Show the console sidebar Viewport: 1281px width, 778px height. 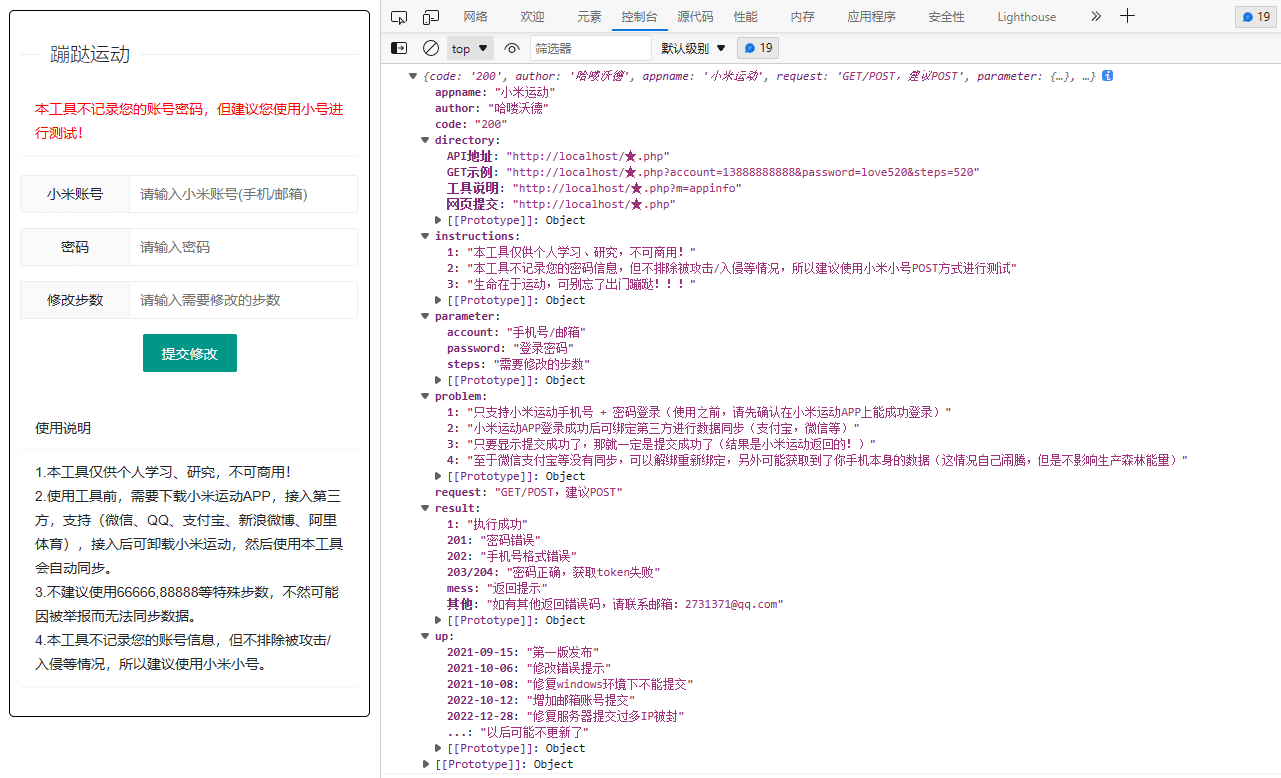(399, 47)
